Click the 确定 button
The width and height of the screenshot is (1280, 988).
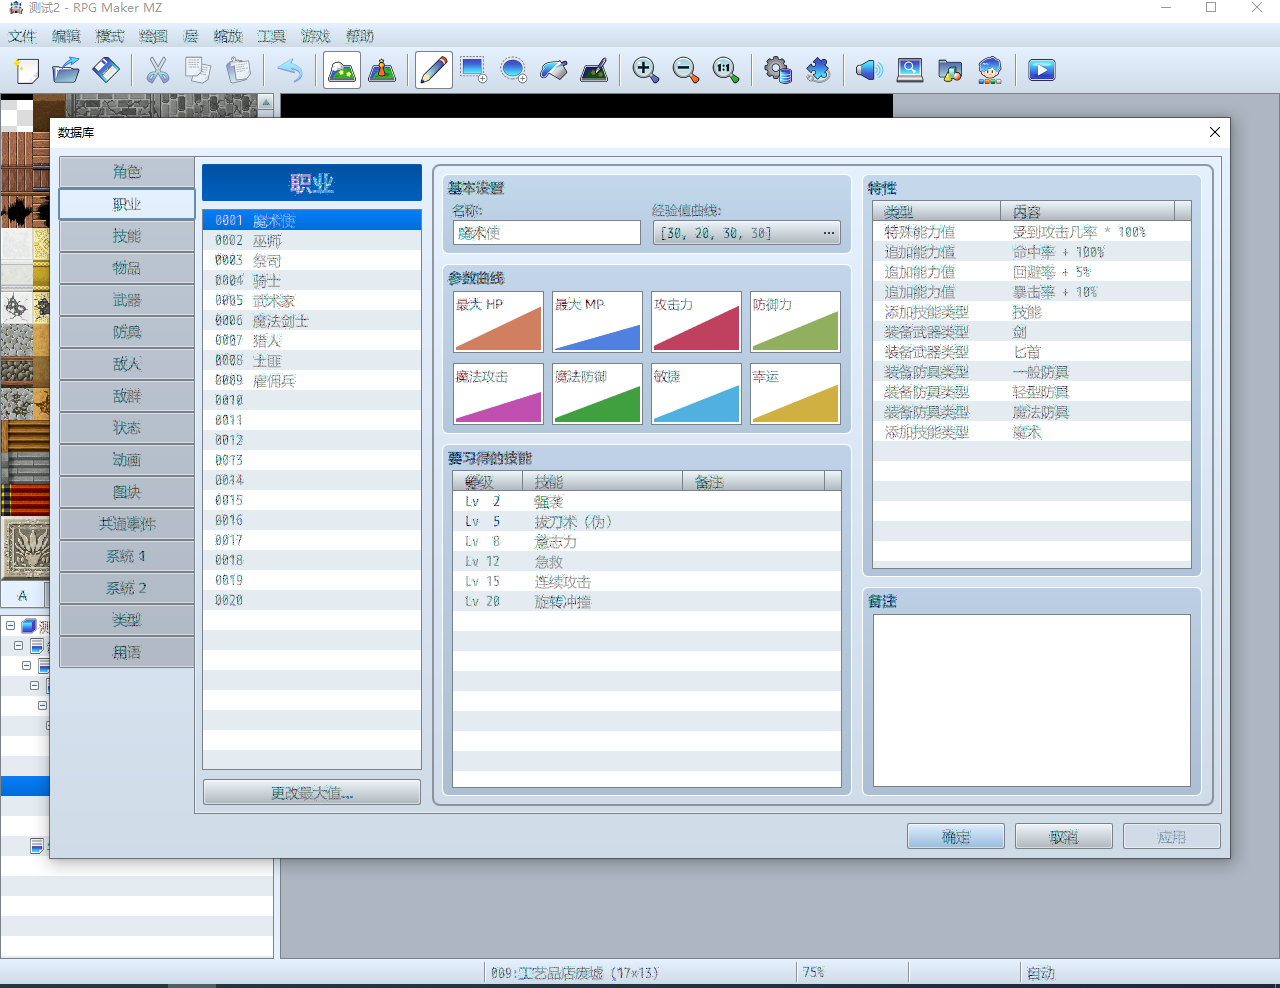click(956, 837)
